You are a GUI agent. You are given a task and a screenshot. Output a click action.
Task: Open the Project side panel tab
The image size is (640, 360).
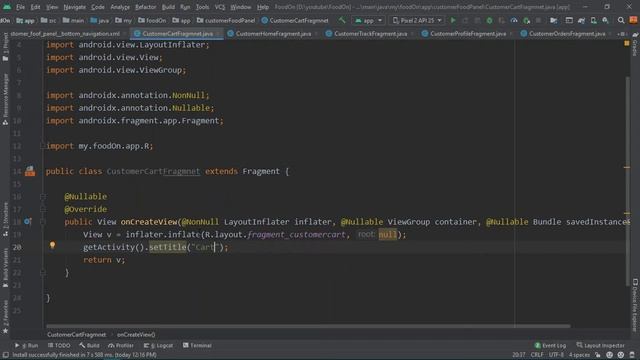coord(5,47)
